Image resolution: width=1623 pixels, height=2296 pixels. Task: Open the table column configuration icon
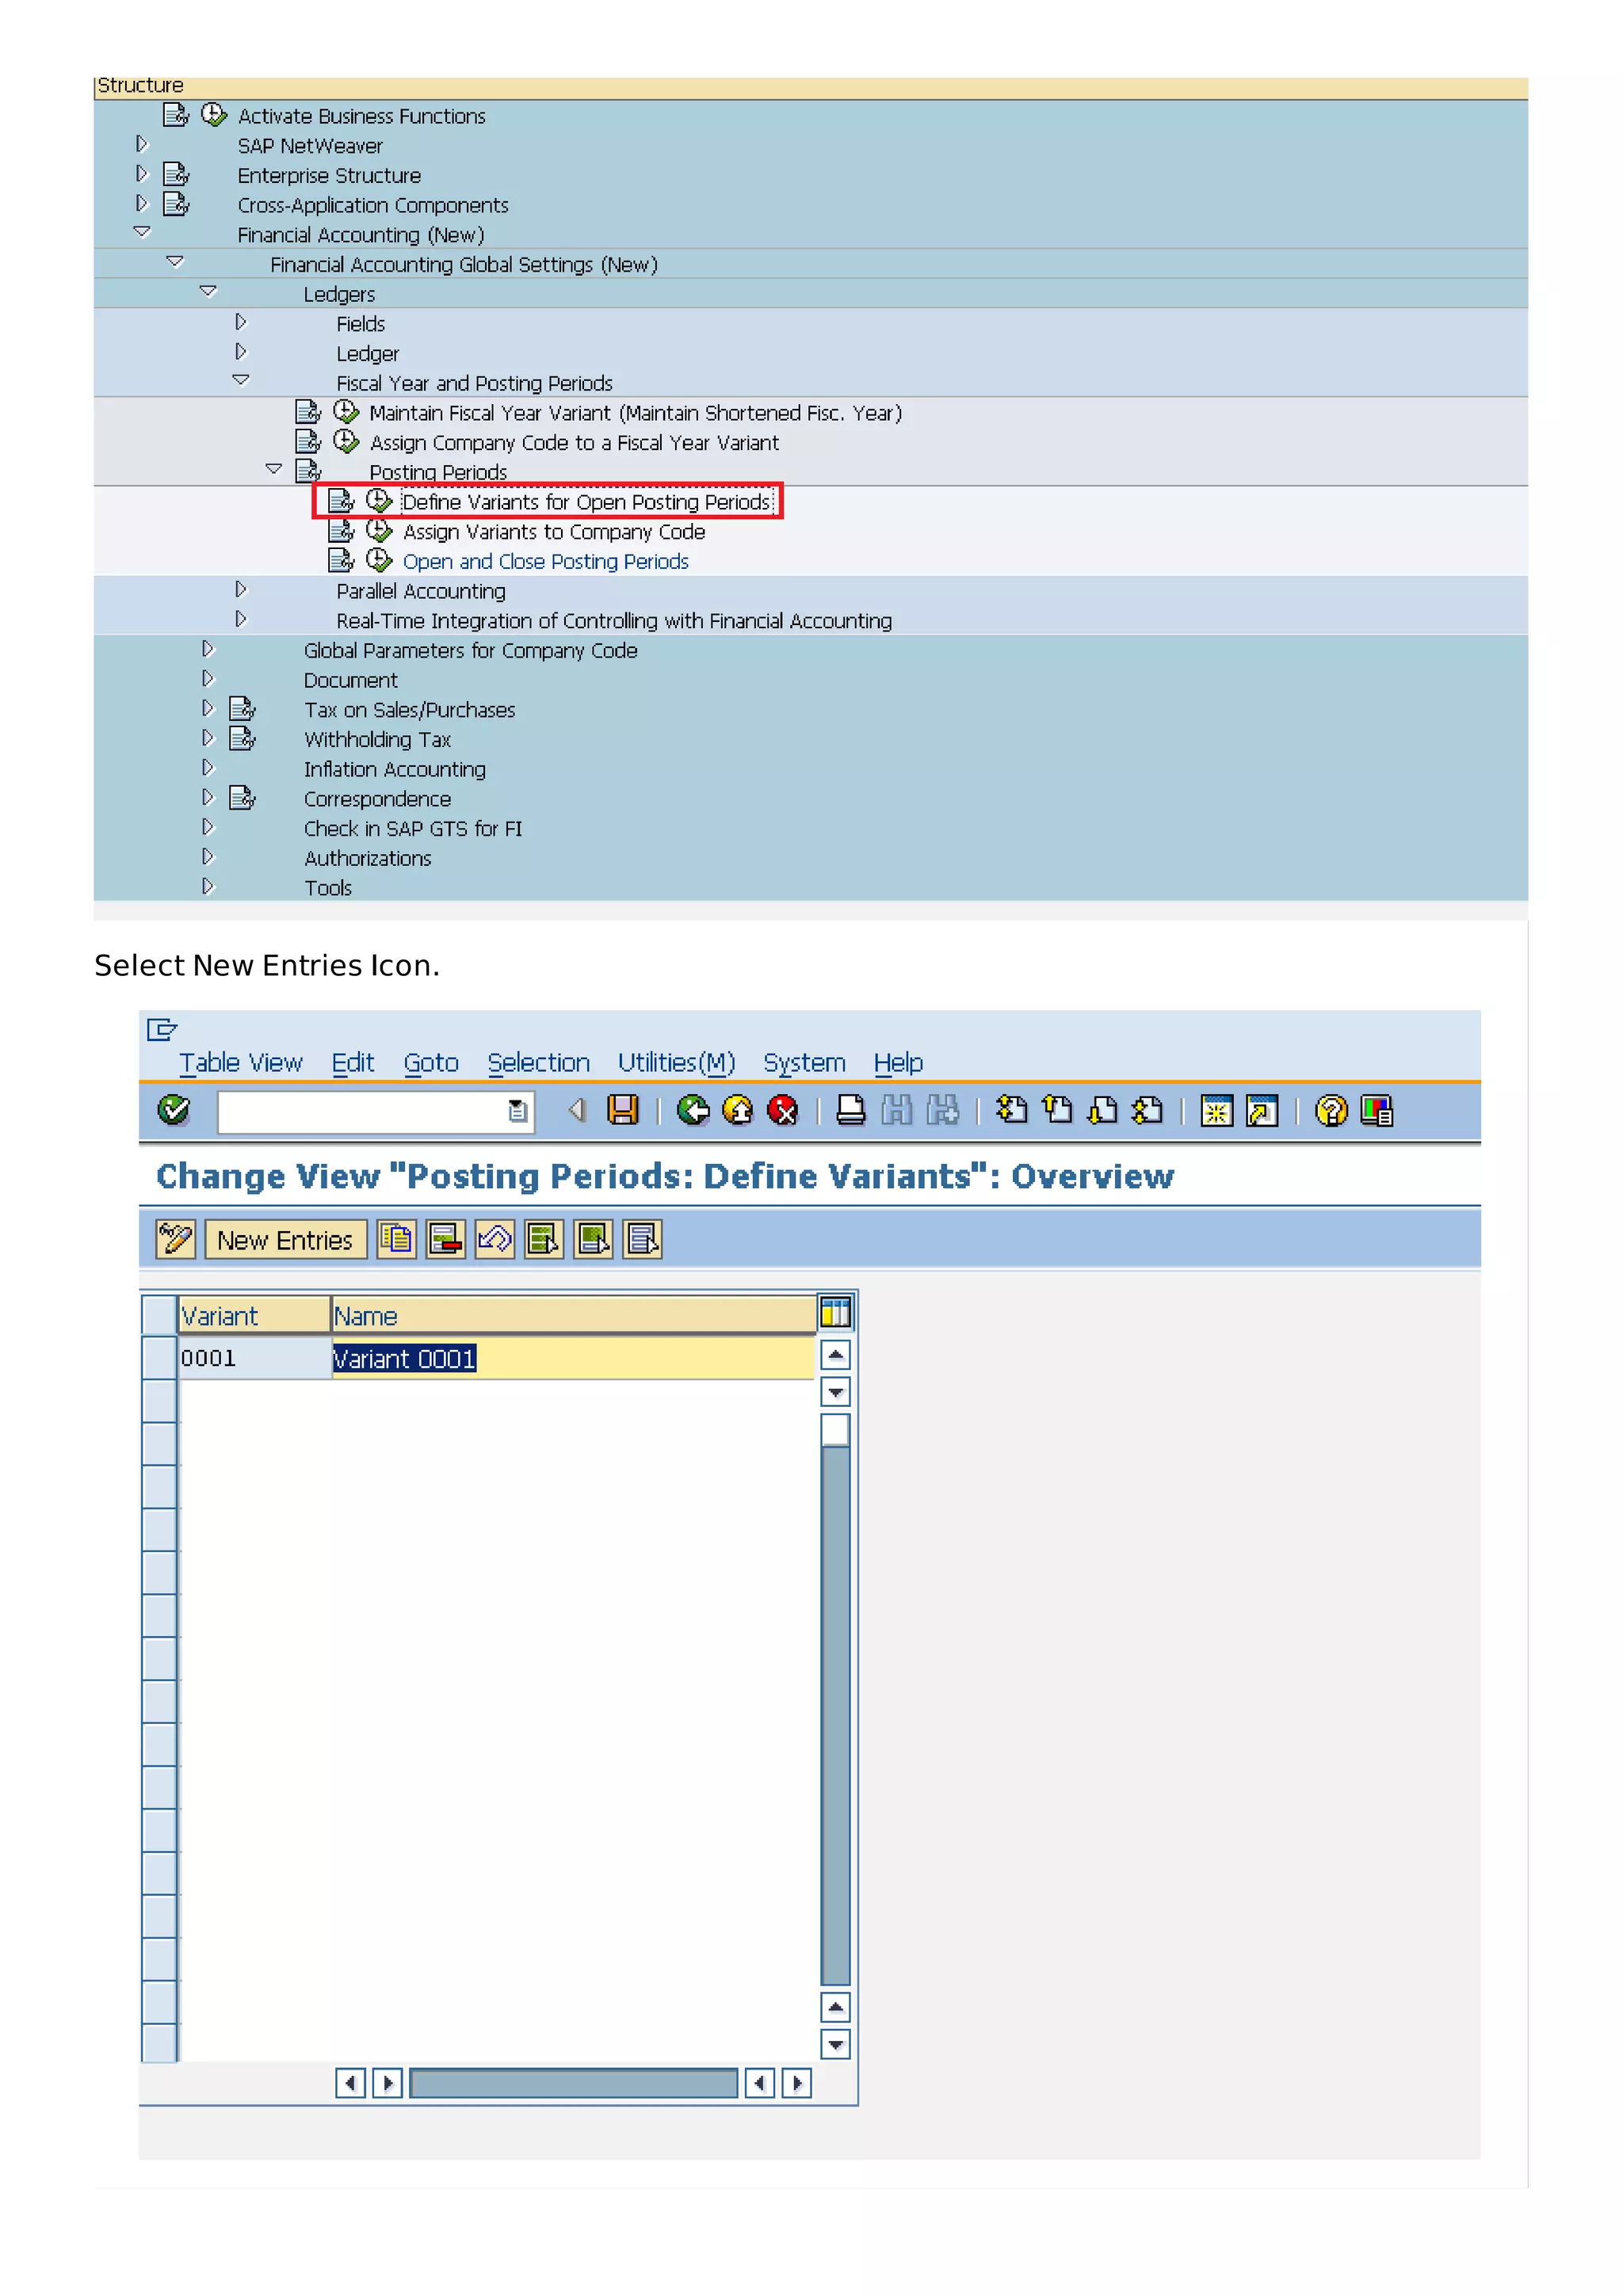[835, 1311]
